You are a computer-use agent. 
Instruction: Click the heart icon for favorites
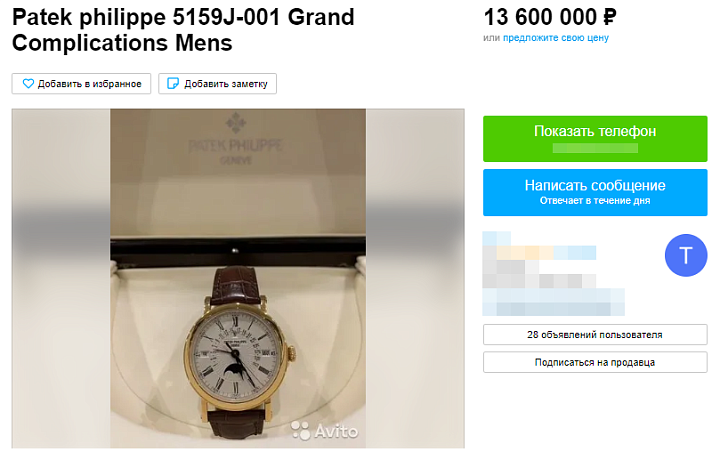[28, 84]
